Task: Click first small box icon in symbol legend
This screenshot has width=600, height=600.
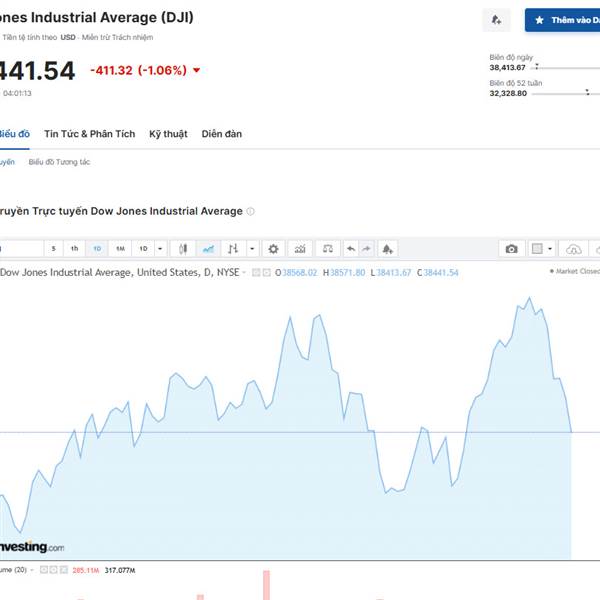Action: click(256, 273)
